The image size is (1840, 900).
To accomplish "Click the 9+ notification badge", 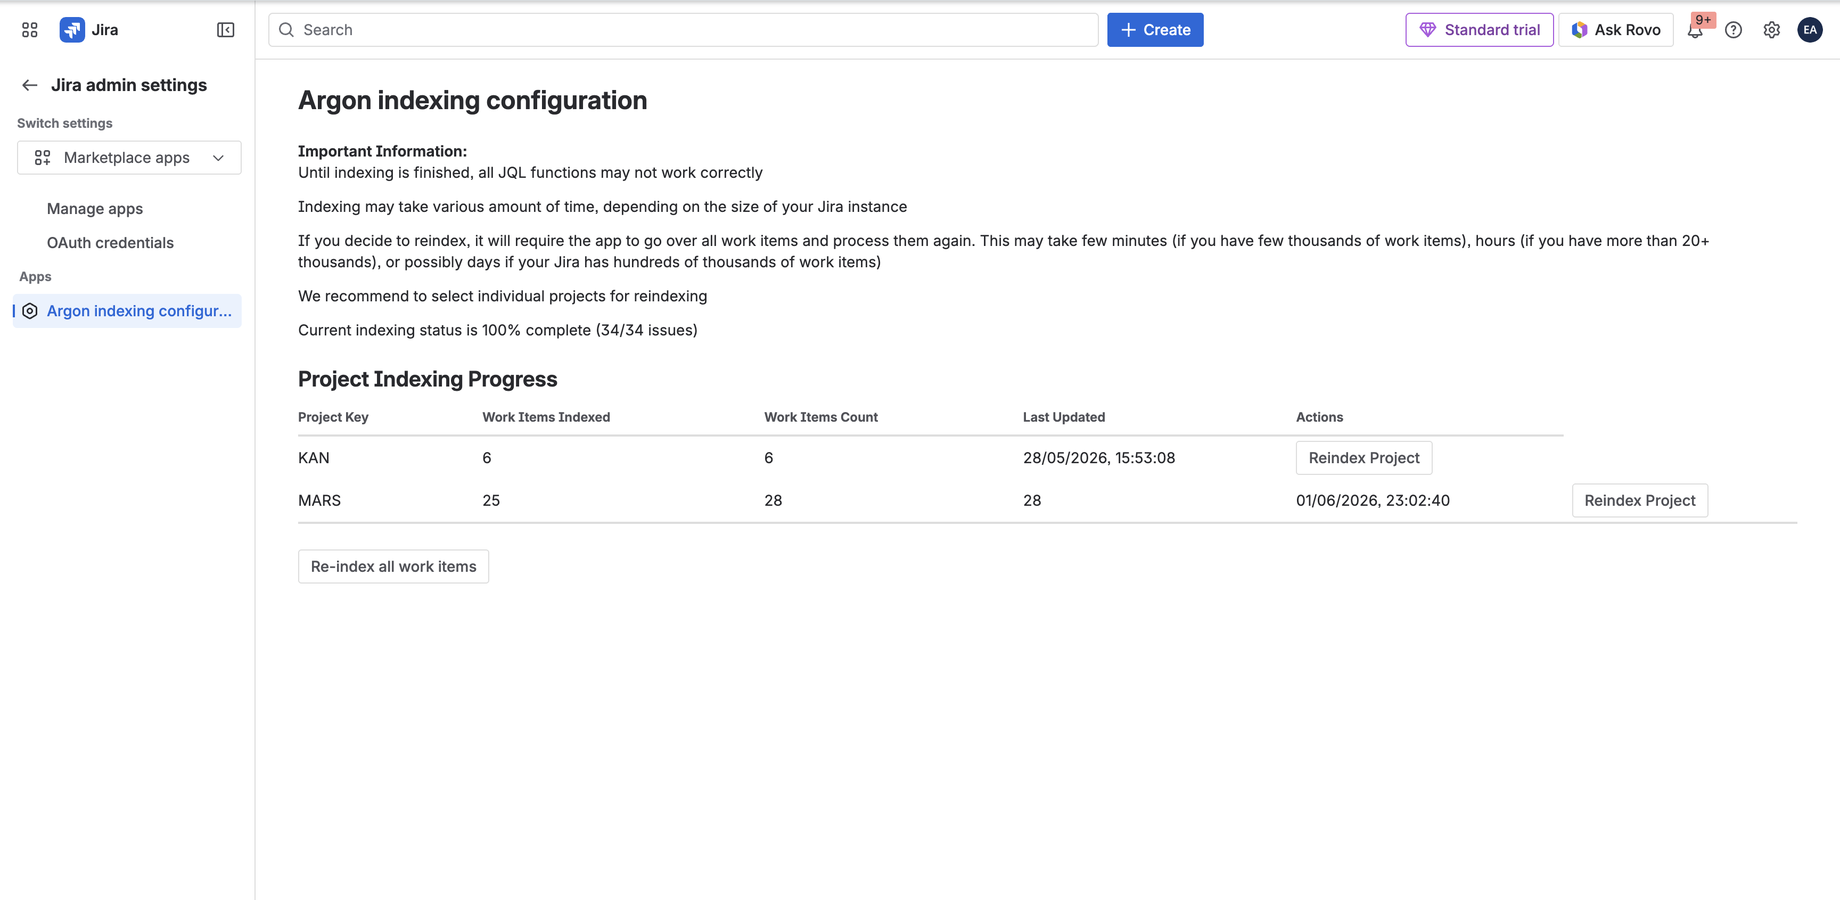I will pos(1703,20).
